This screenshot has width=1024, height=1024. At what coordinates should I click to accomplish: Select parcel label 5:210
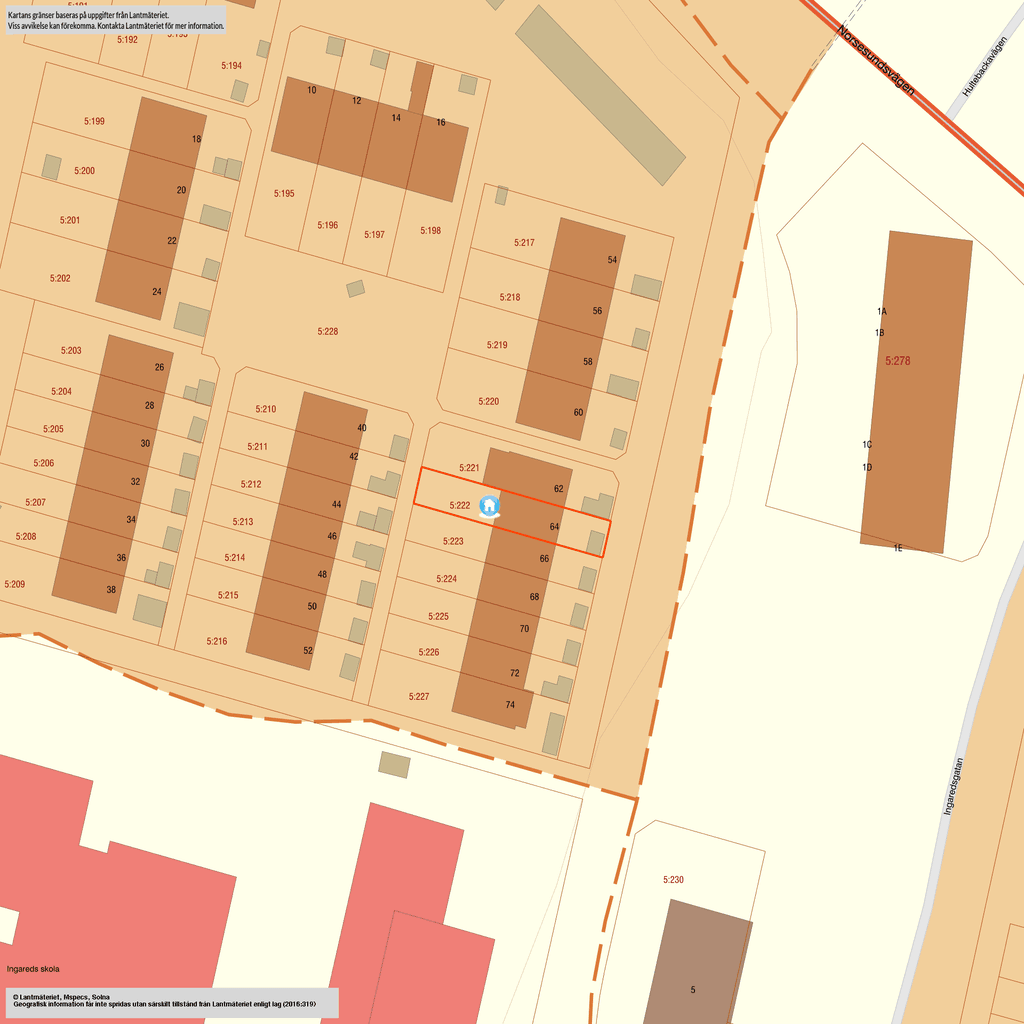pyautogui.click(x=266, y=409)
